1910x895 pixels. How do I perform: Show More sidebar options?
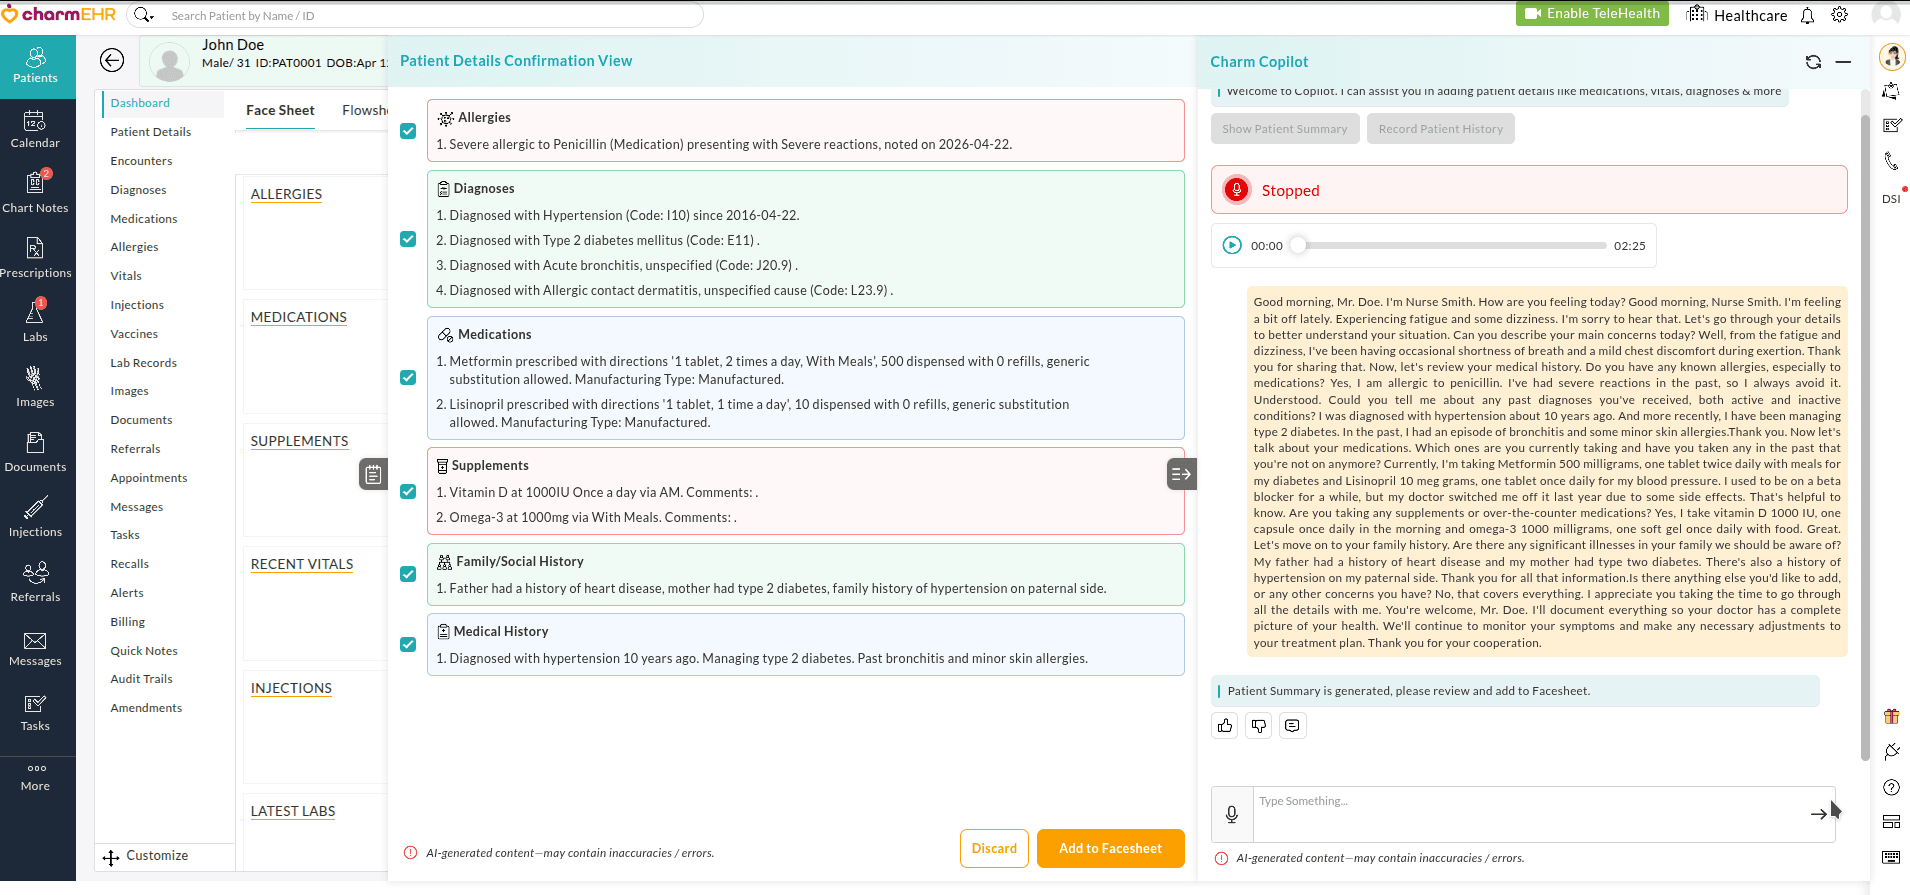coord(36,777)
